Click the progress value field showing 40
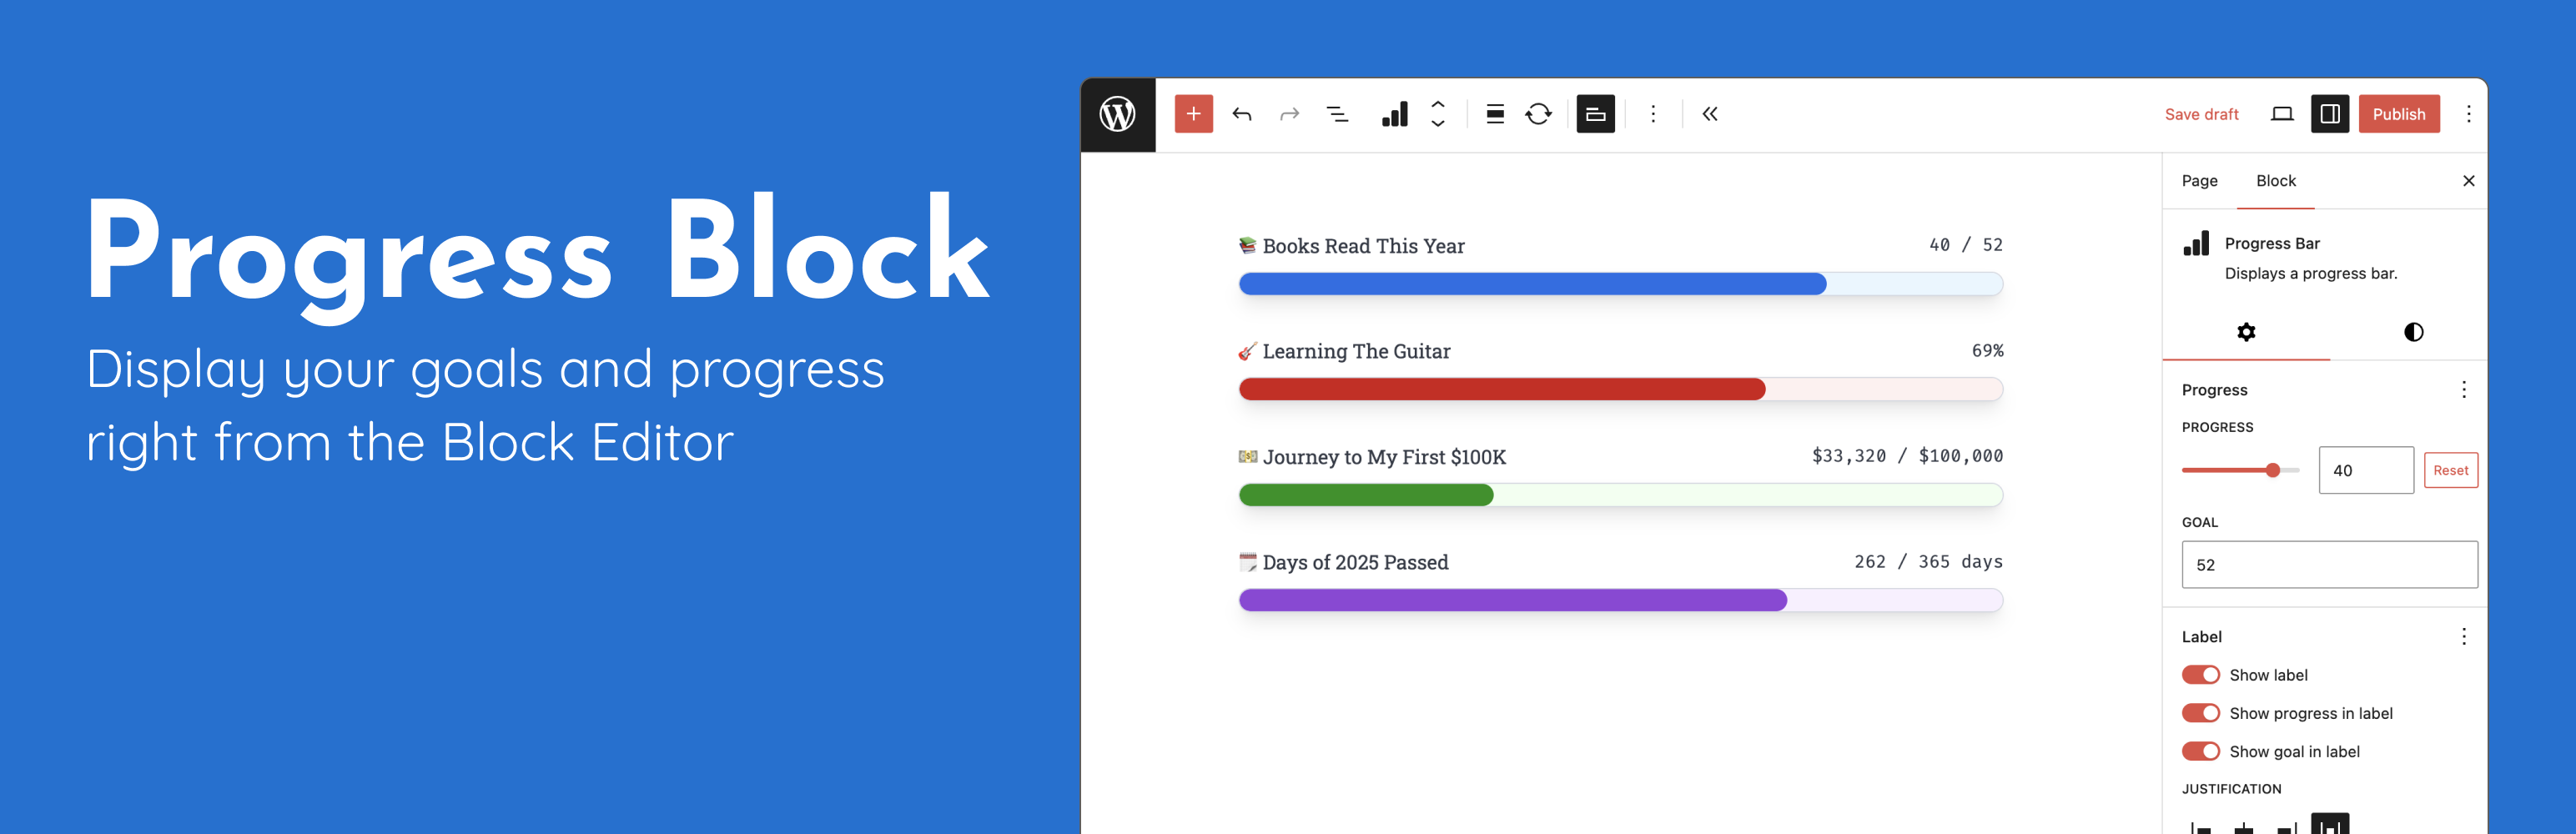This screenshot has height=834, width=2576. pos(2365,470)
